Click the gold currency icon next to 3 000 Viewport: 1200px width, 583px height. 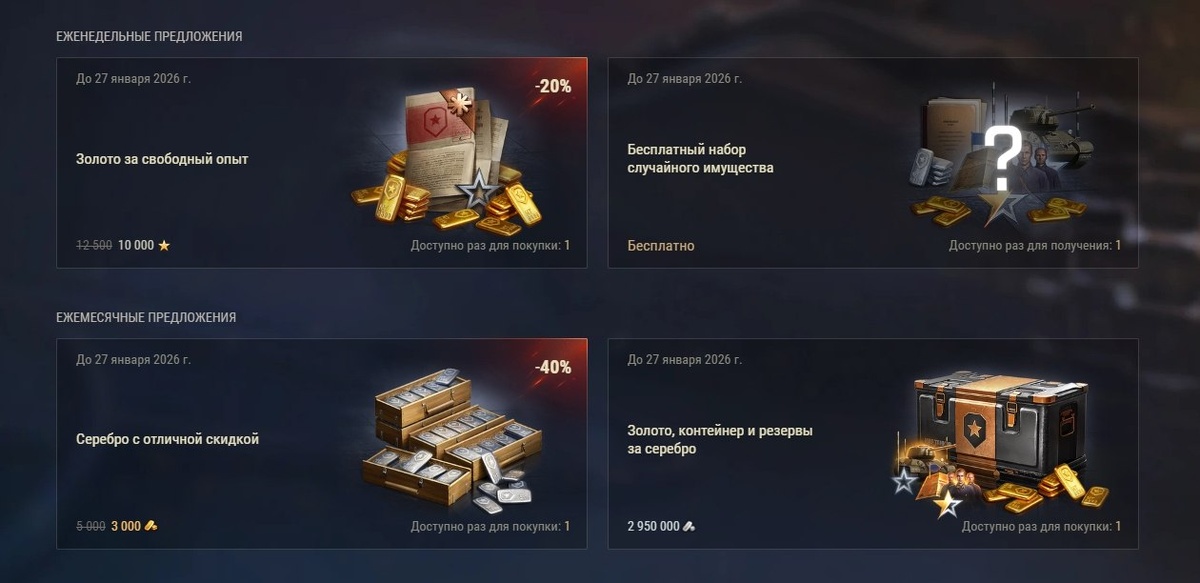[151, 526]
